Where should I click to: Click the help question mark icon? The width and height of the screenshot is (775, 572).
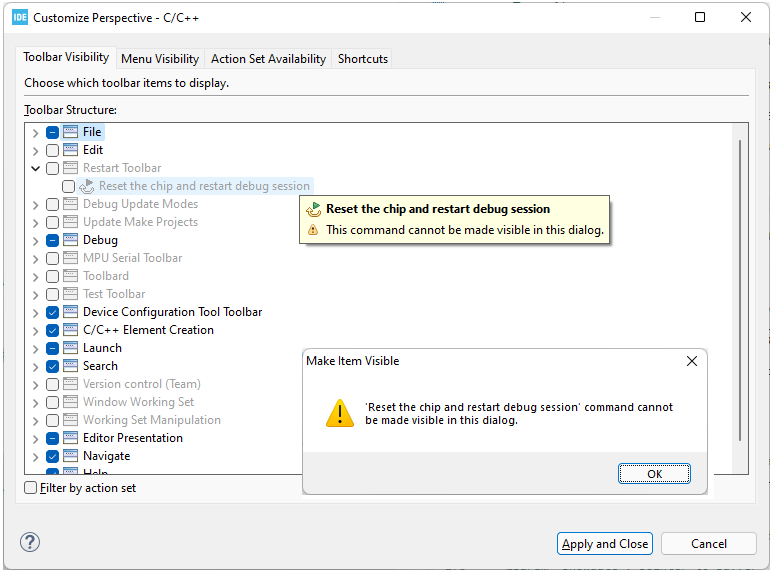click(30, 543)
